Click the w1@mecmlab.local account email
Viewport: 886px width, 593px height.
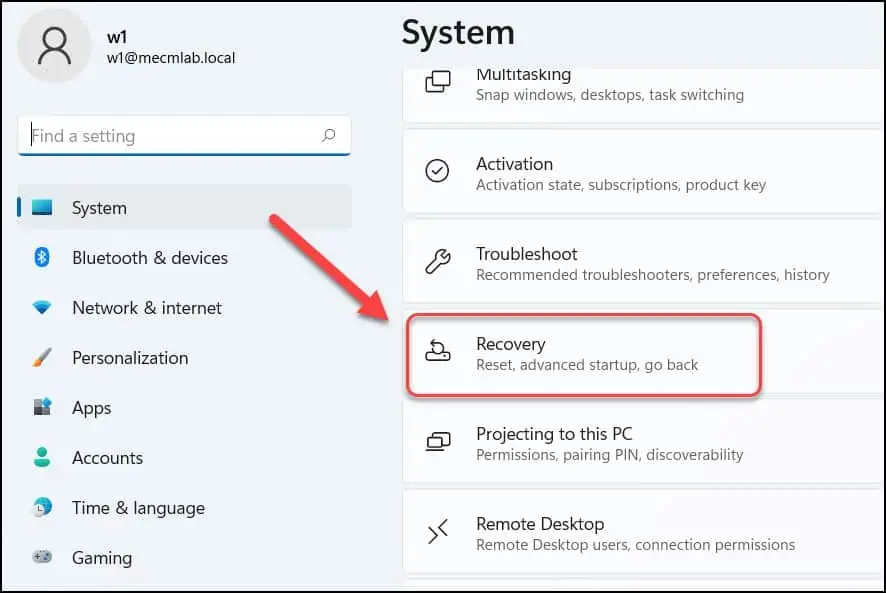(171, 58)
